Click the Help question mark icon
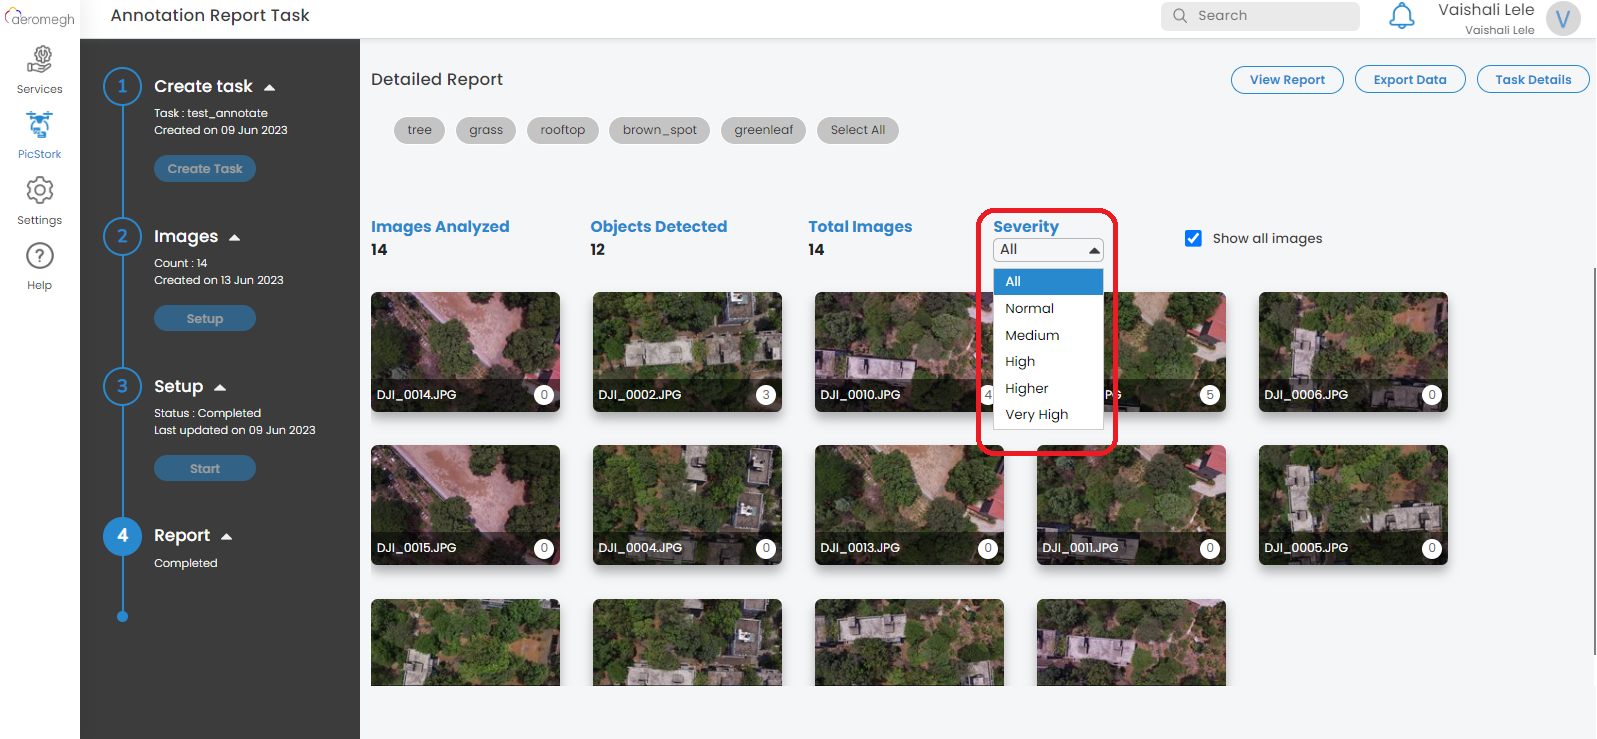The height and width of the screenshot is (739, 1597). pyautogui.click(x=40, y=257)
